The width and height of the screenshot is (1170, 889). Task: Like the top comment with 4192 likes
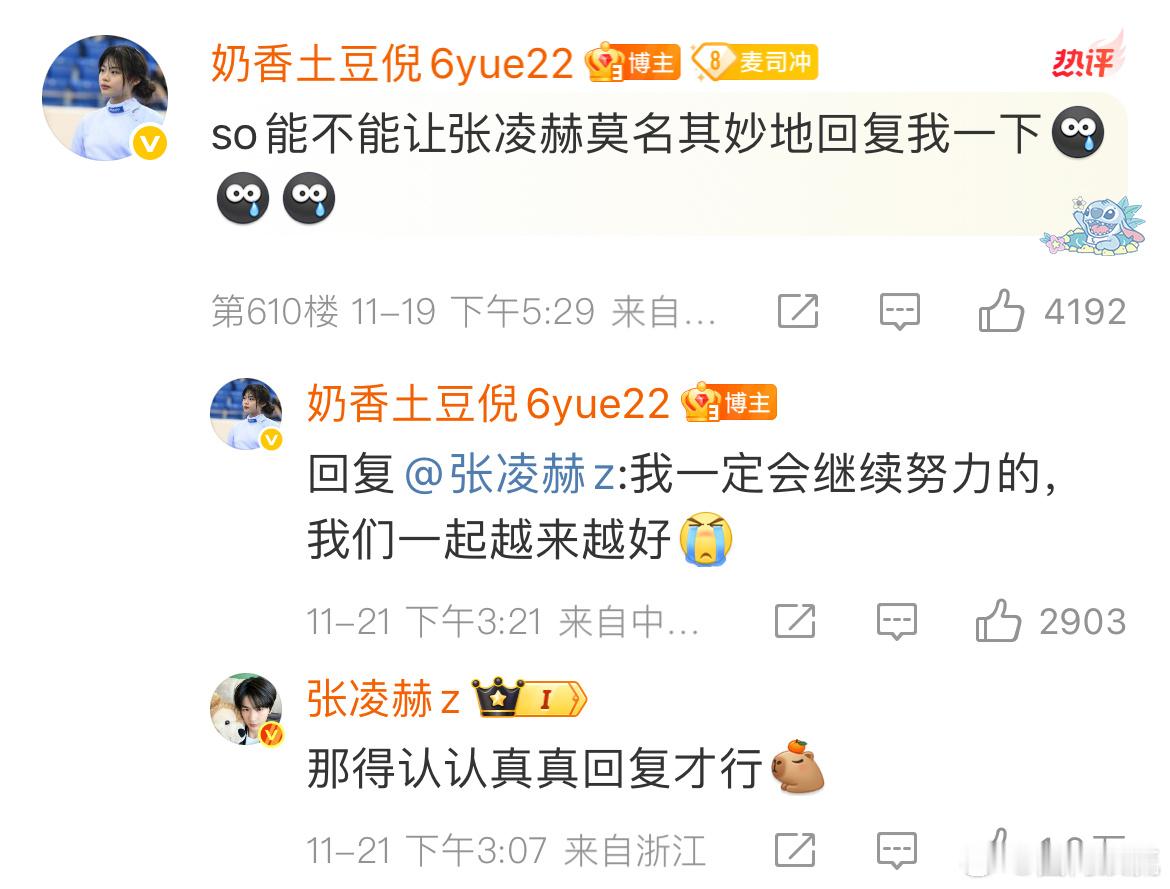(1001, 311)
